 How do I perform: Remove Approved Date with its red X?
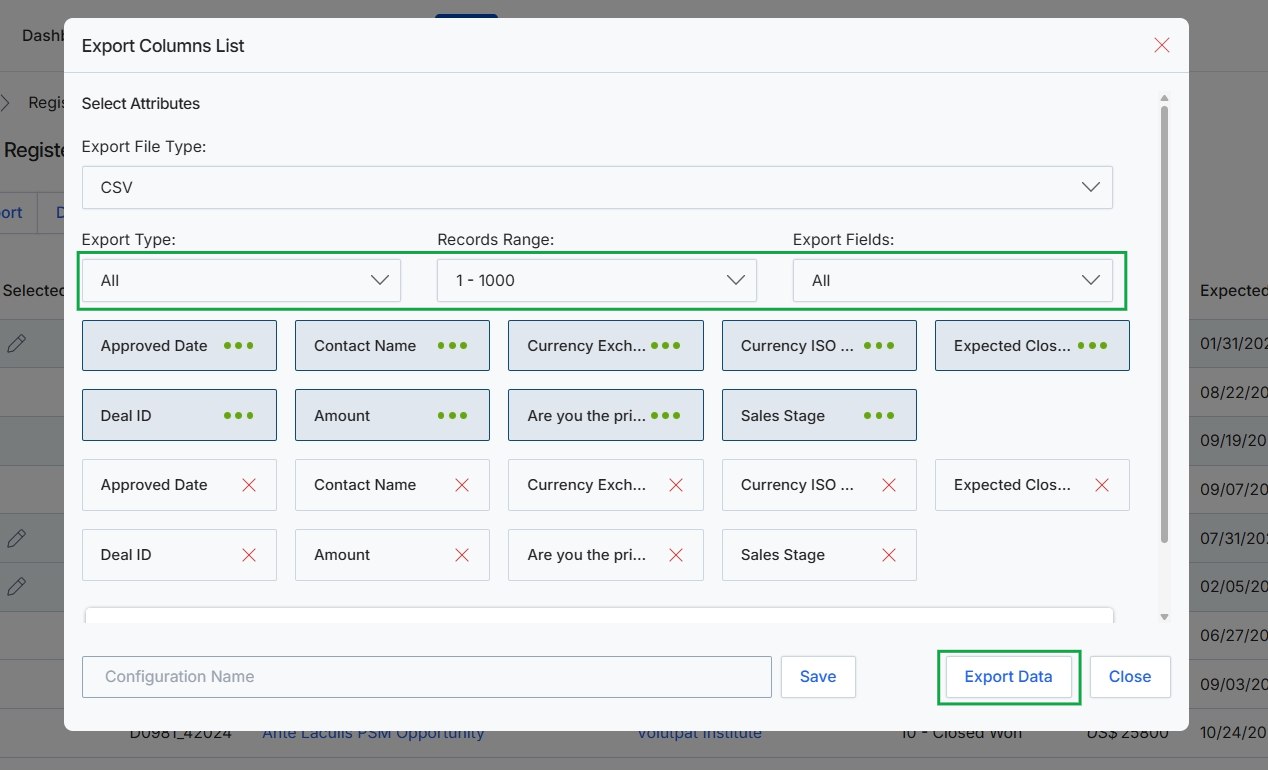[249, 485]
